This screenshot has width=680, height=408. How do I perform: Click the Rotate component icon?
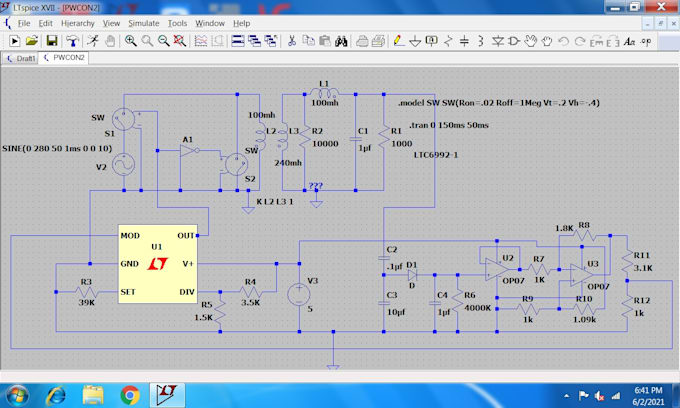coord(596,41)
